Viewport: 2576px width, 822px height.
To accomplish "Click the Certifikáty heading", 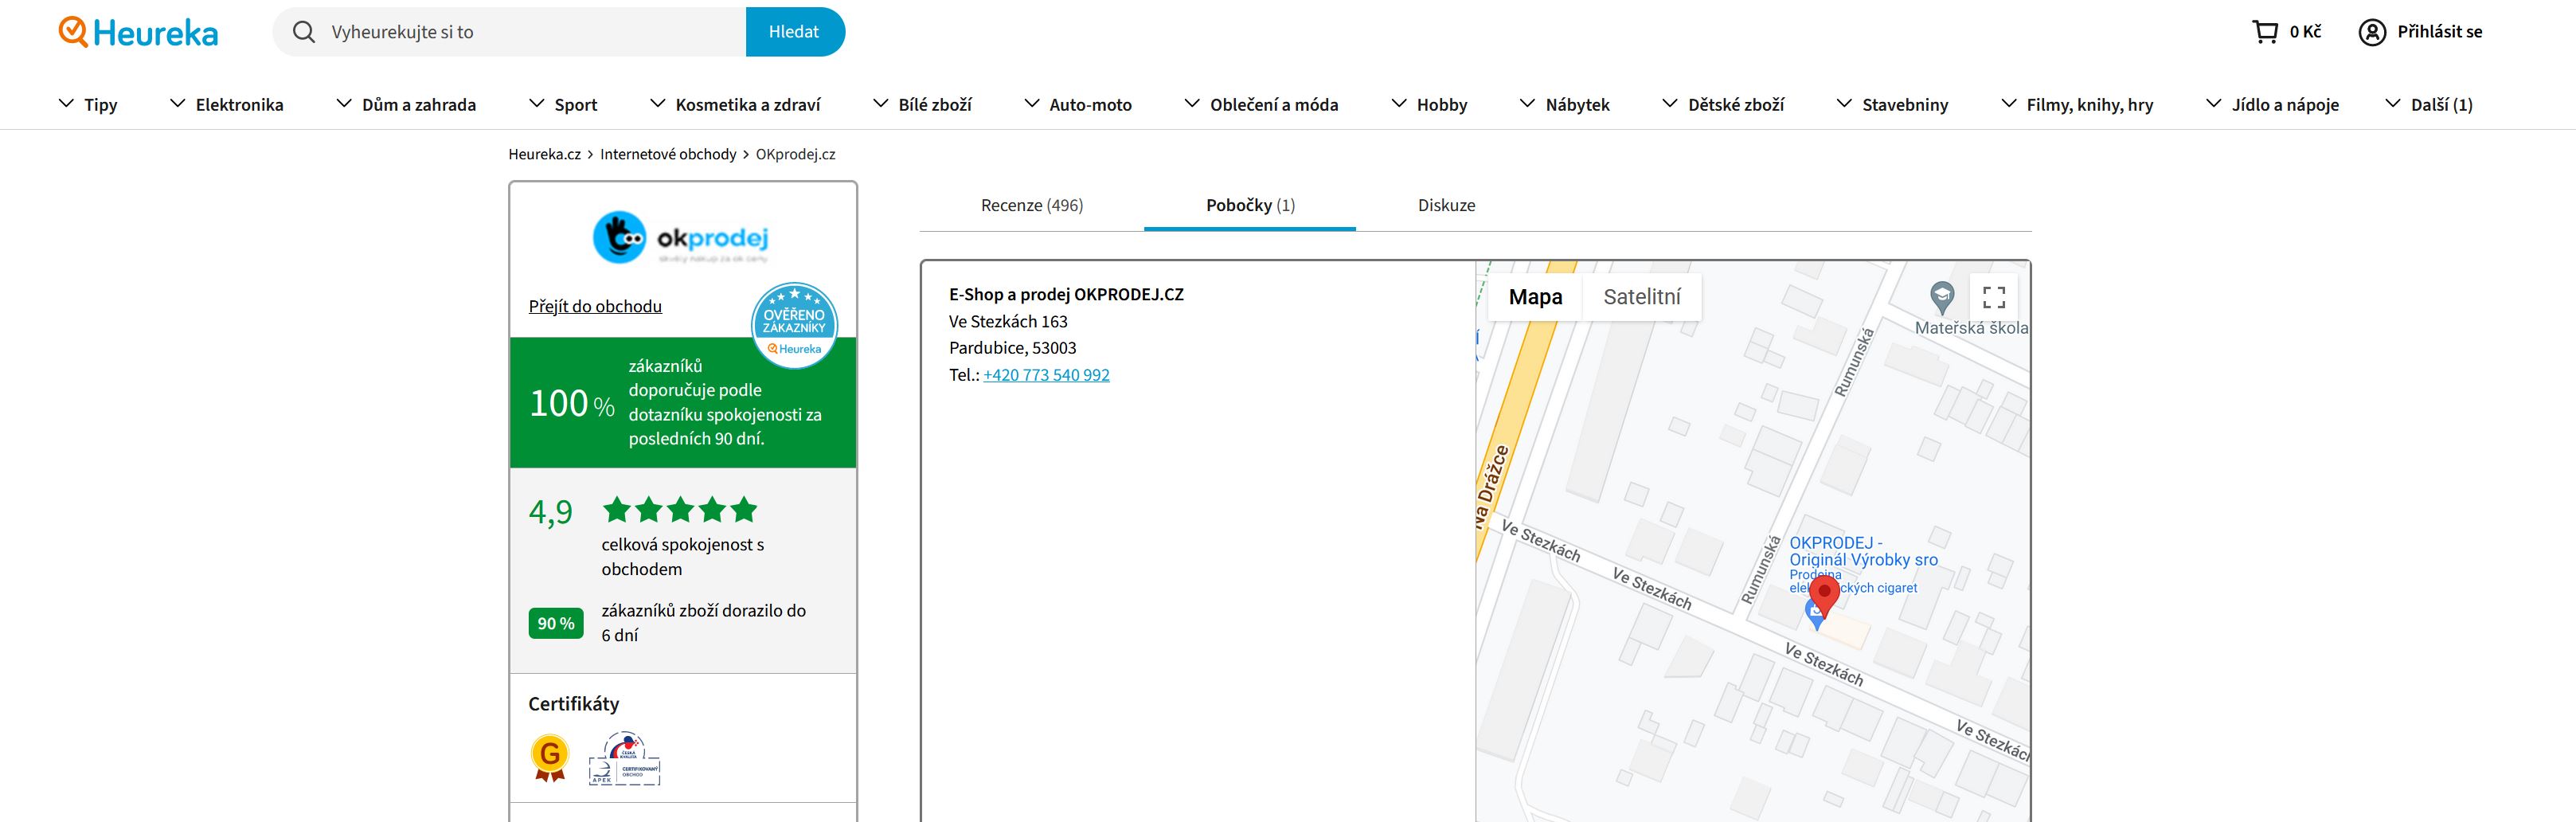I will 574,704.
